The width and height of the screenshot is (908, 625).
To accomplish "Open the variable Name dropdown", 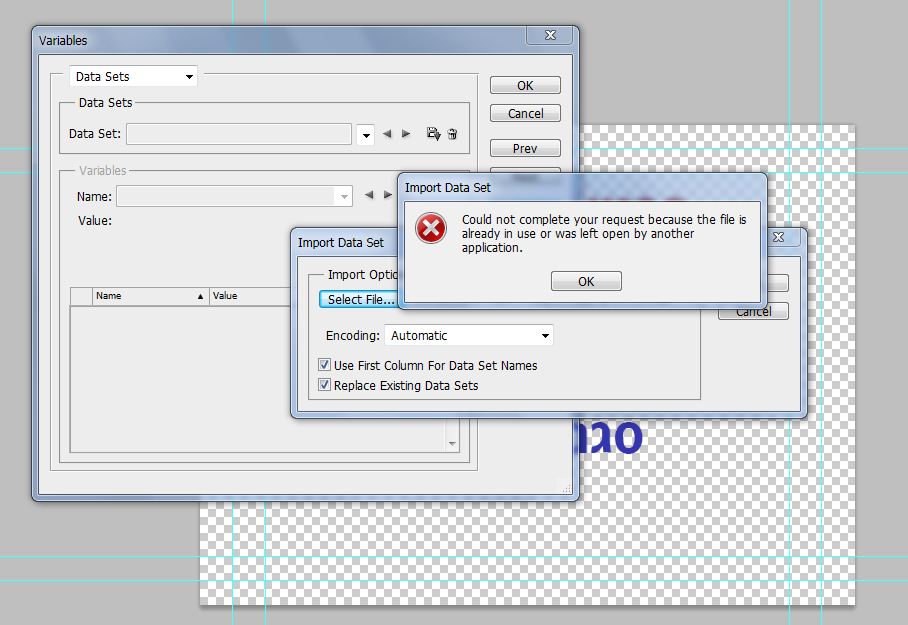I will (235, 196).
